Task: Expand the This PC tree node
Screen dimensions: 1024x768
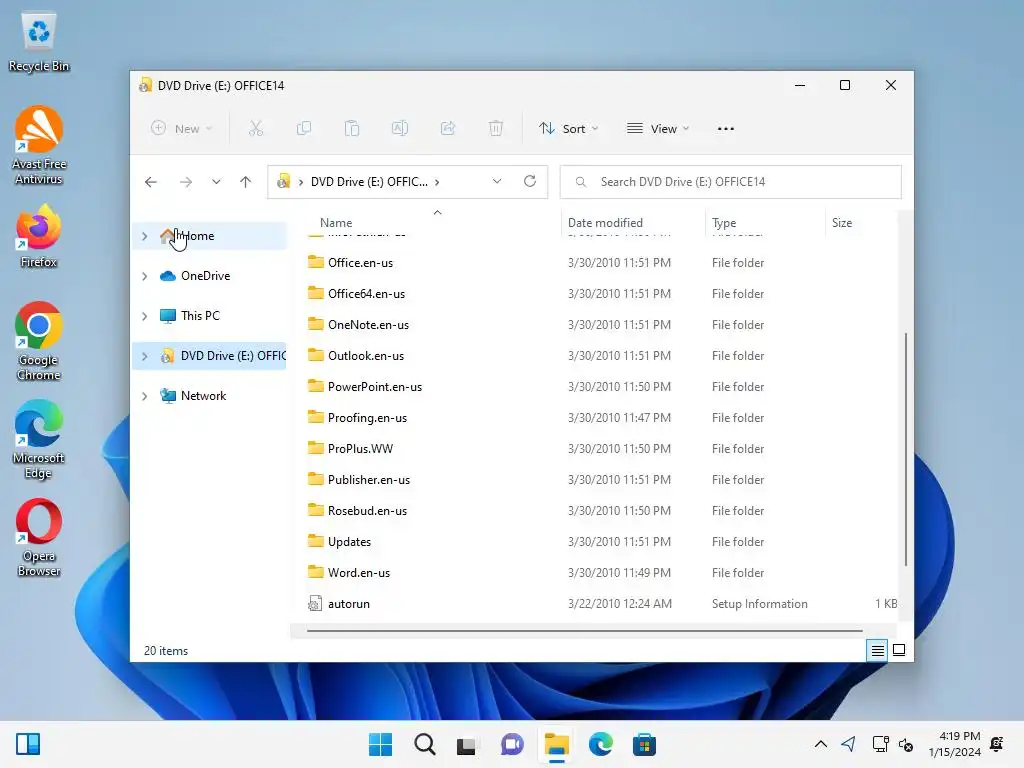Action: pyautogui.click(x=144, y=316)
